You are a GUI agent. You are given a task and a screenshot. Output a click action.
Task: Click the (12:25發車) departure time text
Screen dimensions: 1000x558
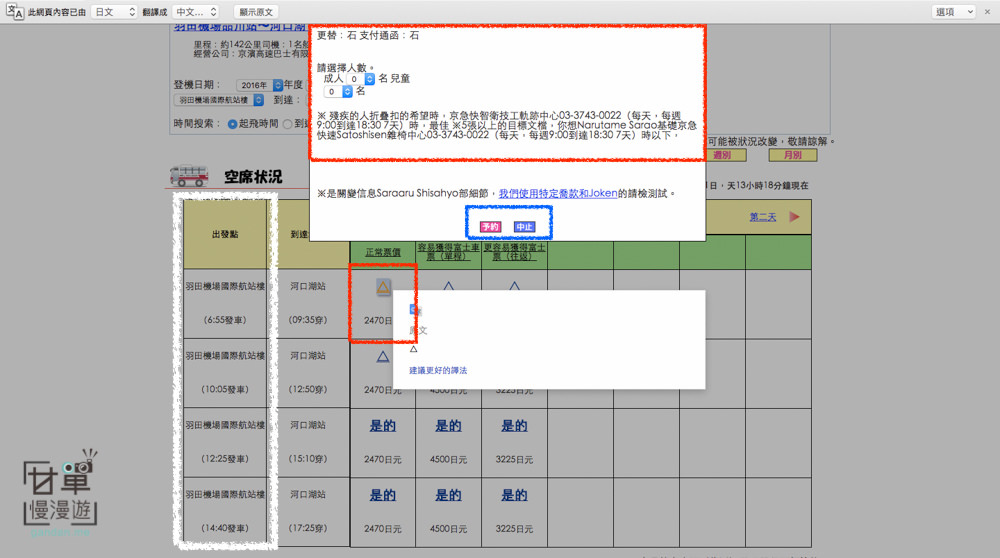tap(225, 459)
